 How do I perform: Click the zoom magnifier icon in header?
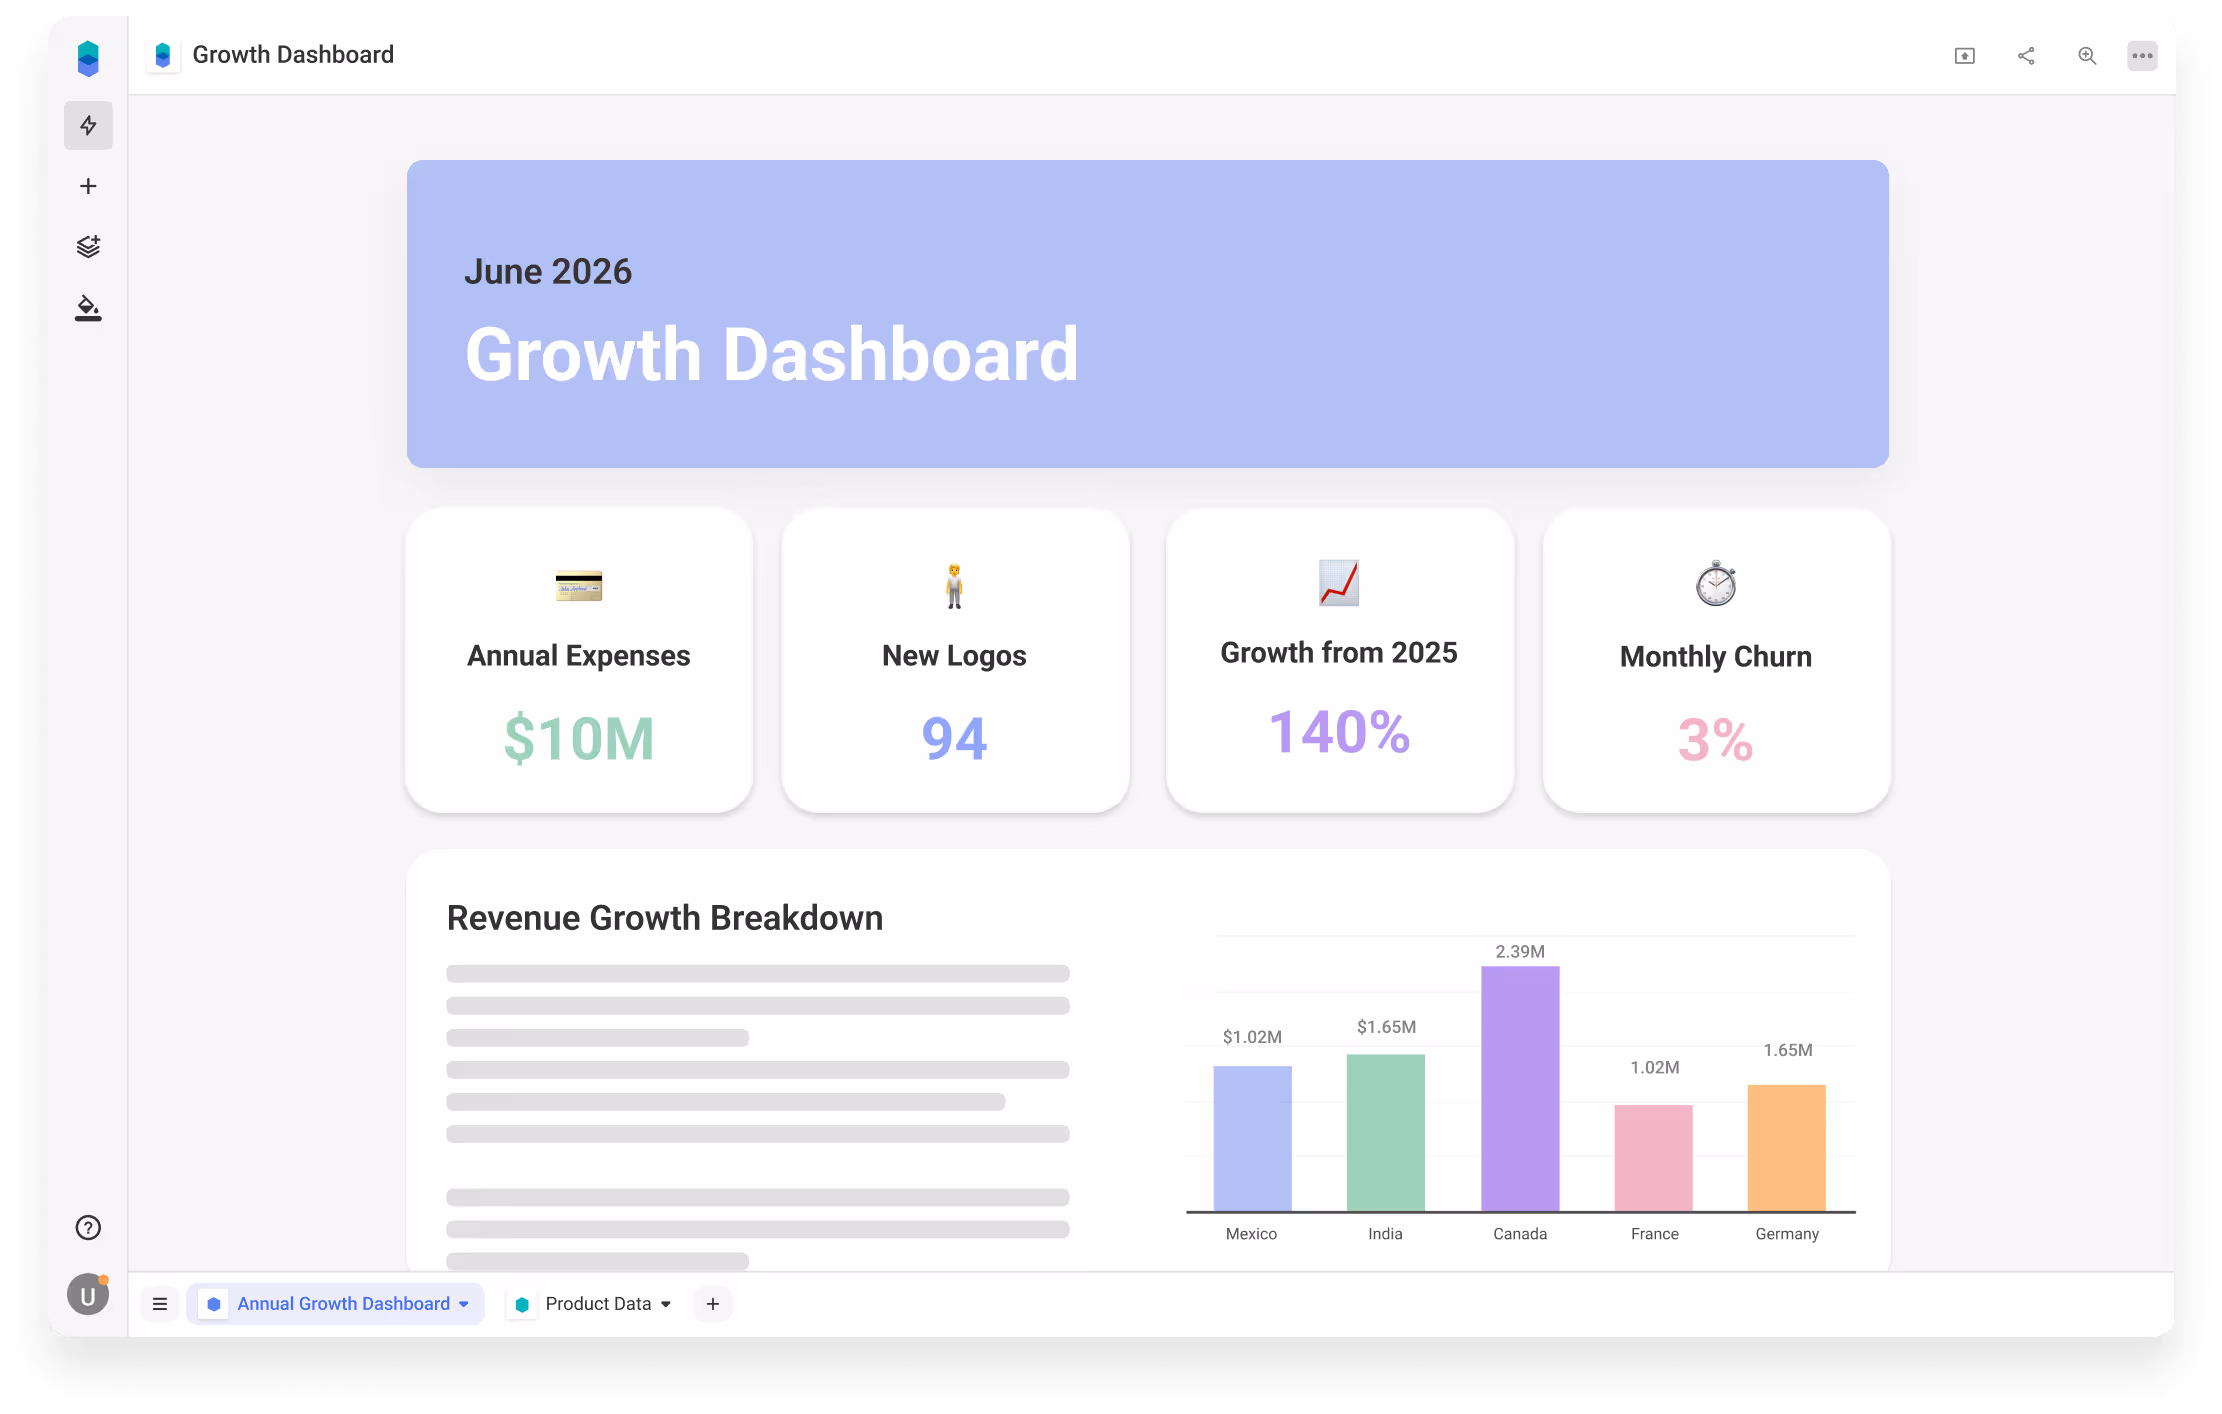[2087, 56]
